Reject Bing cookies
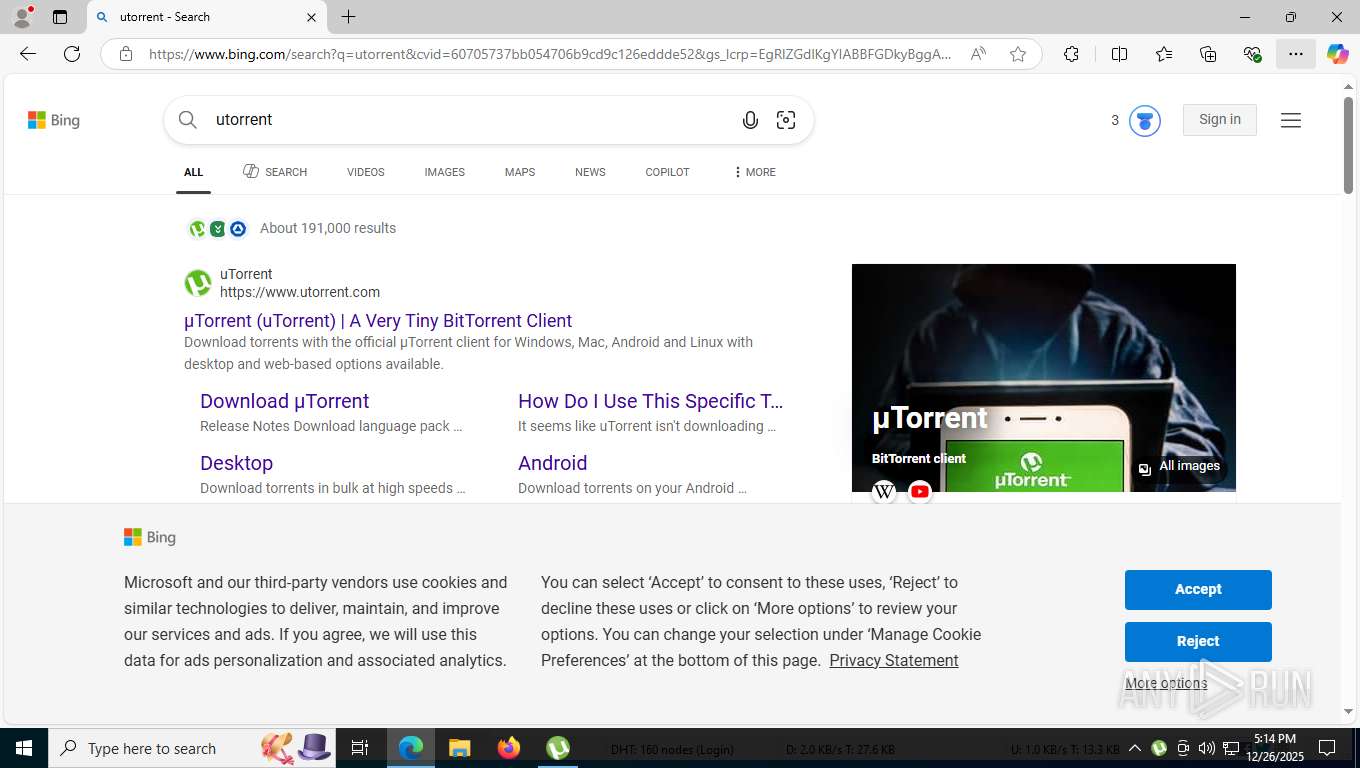This screenshot has height=768, width=1360. coord(1198,642)
